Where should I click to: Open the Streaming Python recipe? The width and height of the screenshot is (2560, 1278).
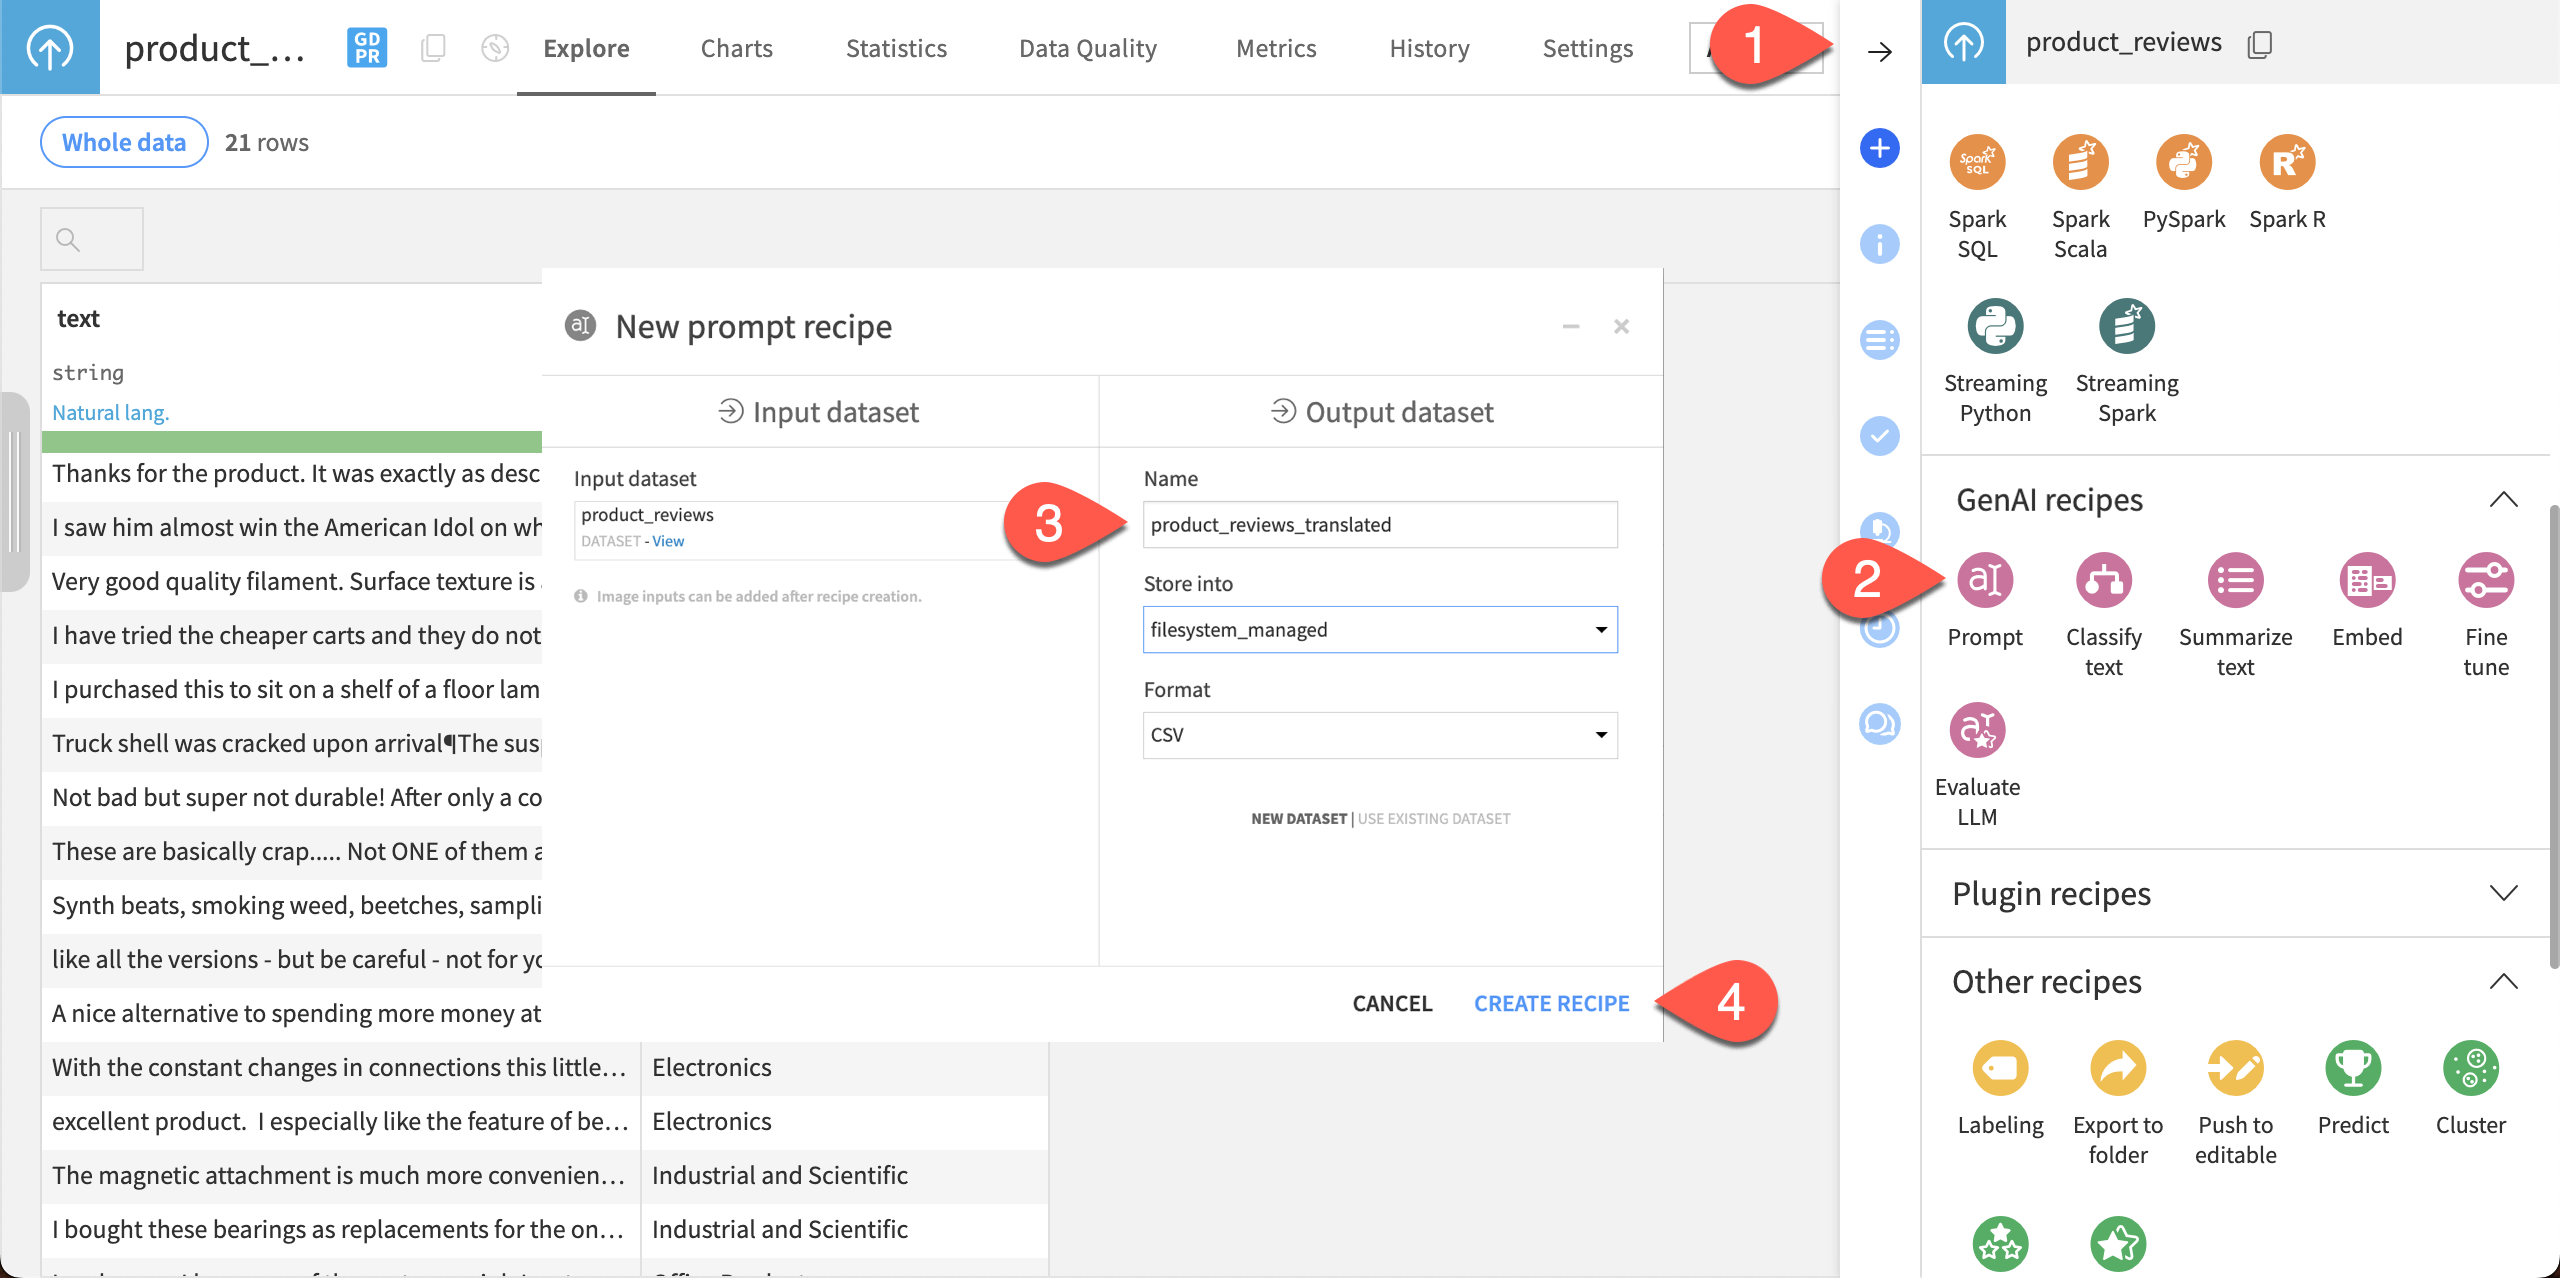1994,325
